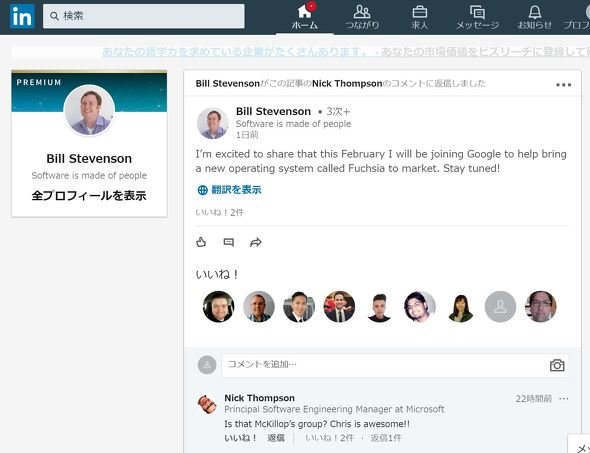
Task: Click the second liker avatar, bald man
Action: coord(259,307)
